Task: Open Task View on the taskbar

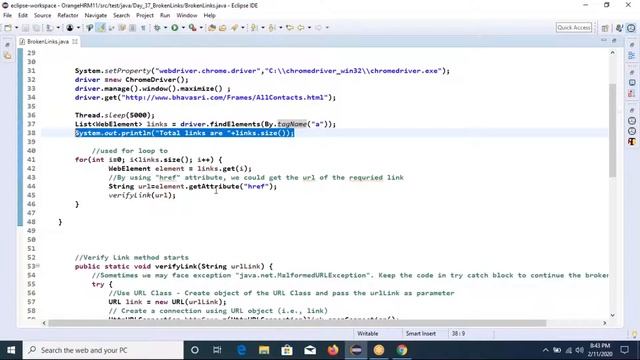Action: [x=217, y=350]
